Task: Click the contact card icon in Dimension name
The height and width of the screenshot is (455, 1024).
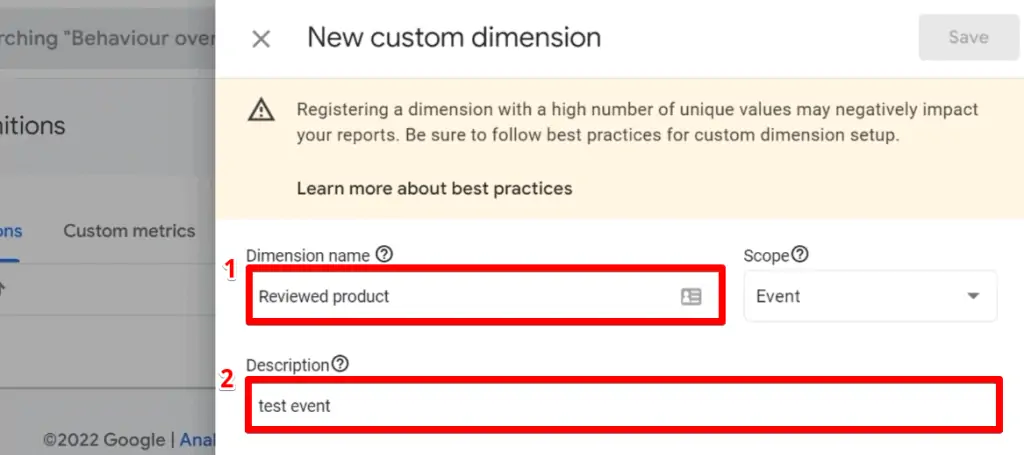Action: [x=691, y=296]
